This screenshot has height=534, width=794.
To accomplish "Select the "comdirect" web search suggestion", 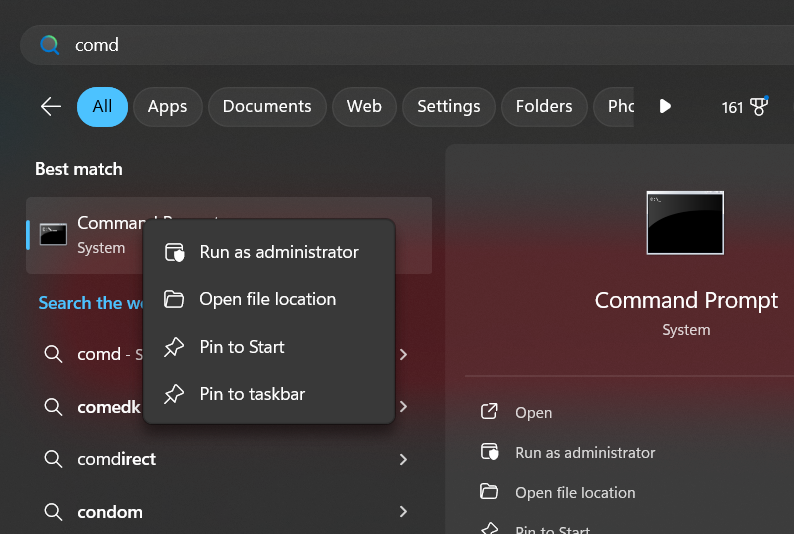I will [x=229, y=459].
